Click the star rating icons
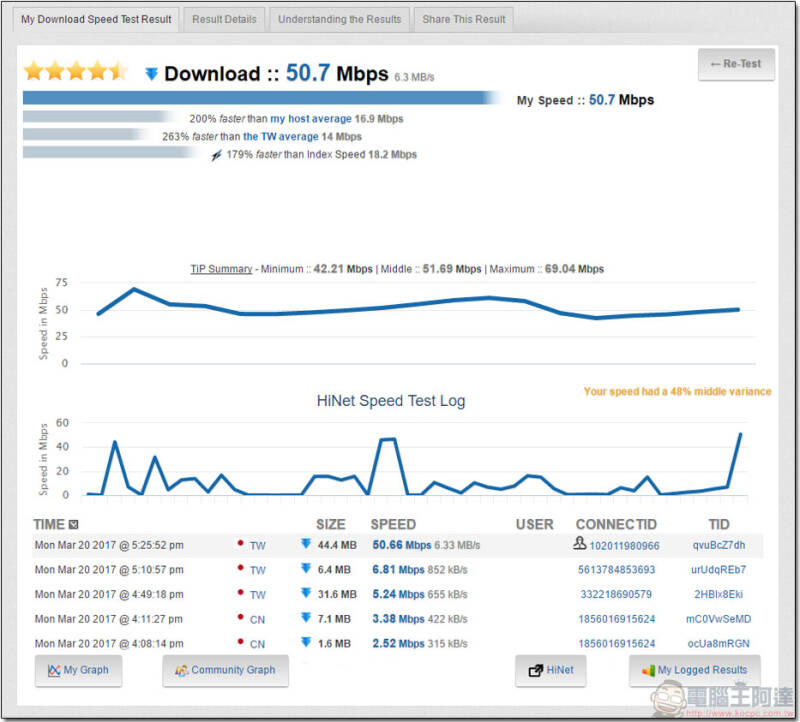Viewport: 800px width, 722px height. click(x=76, y=71)
